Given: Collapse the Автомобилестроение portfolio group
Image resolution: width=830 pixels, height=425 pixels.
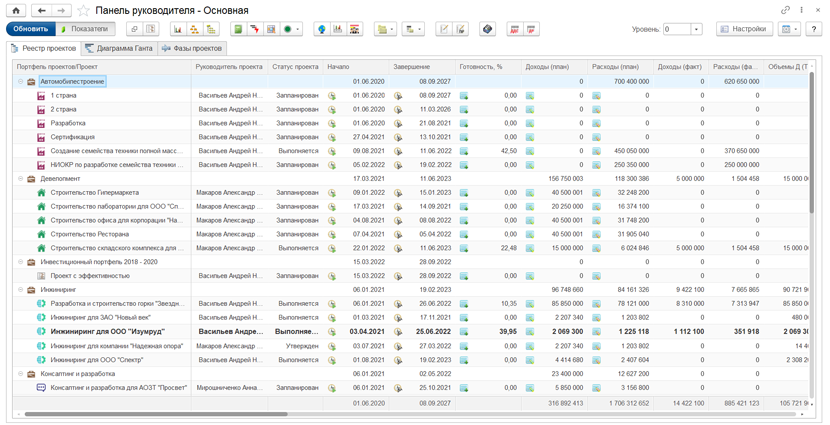Looking at the screenshot, I should (21, 82).
